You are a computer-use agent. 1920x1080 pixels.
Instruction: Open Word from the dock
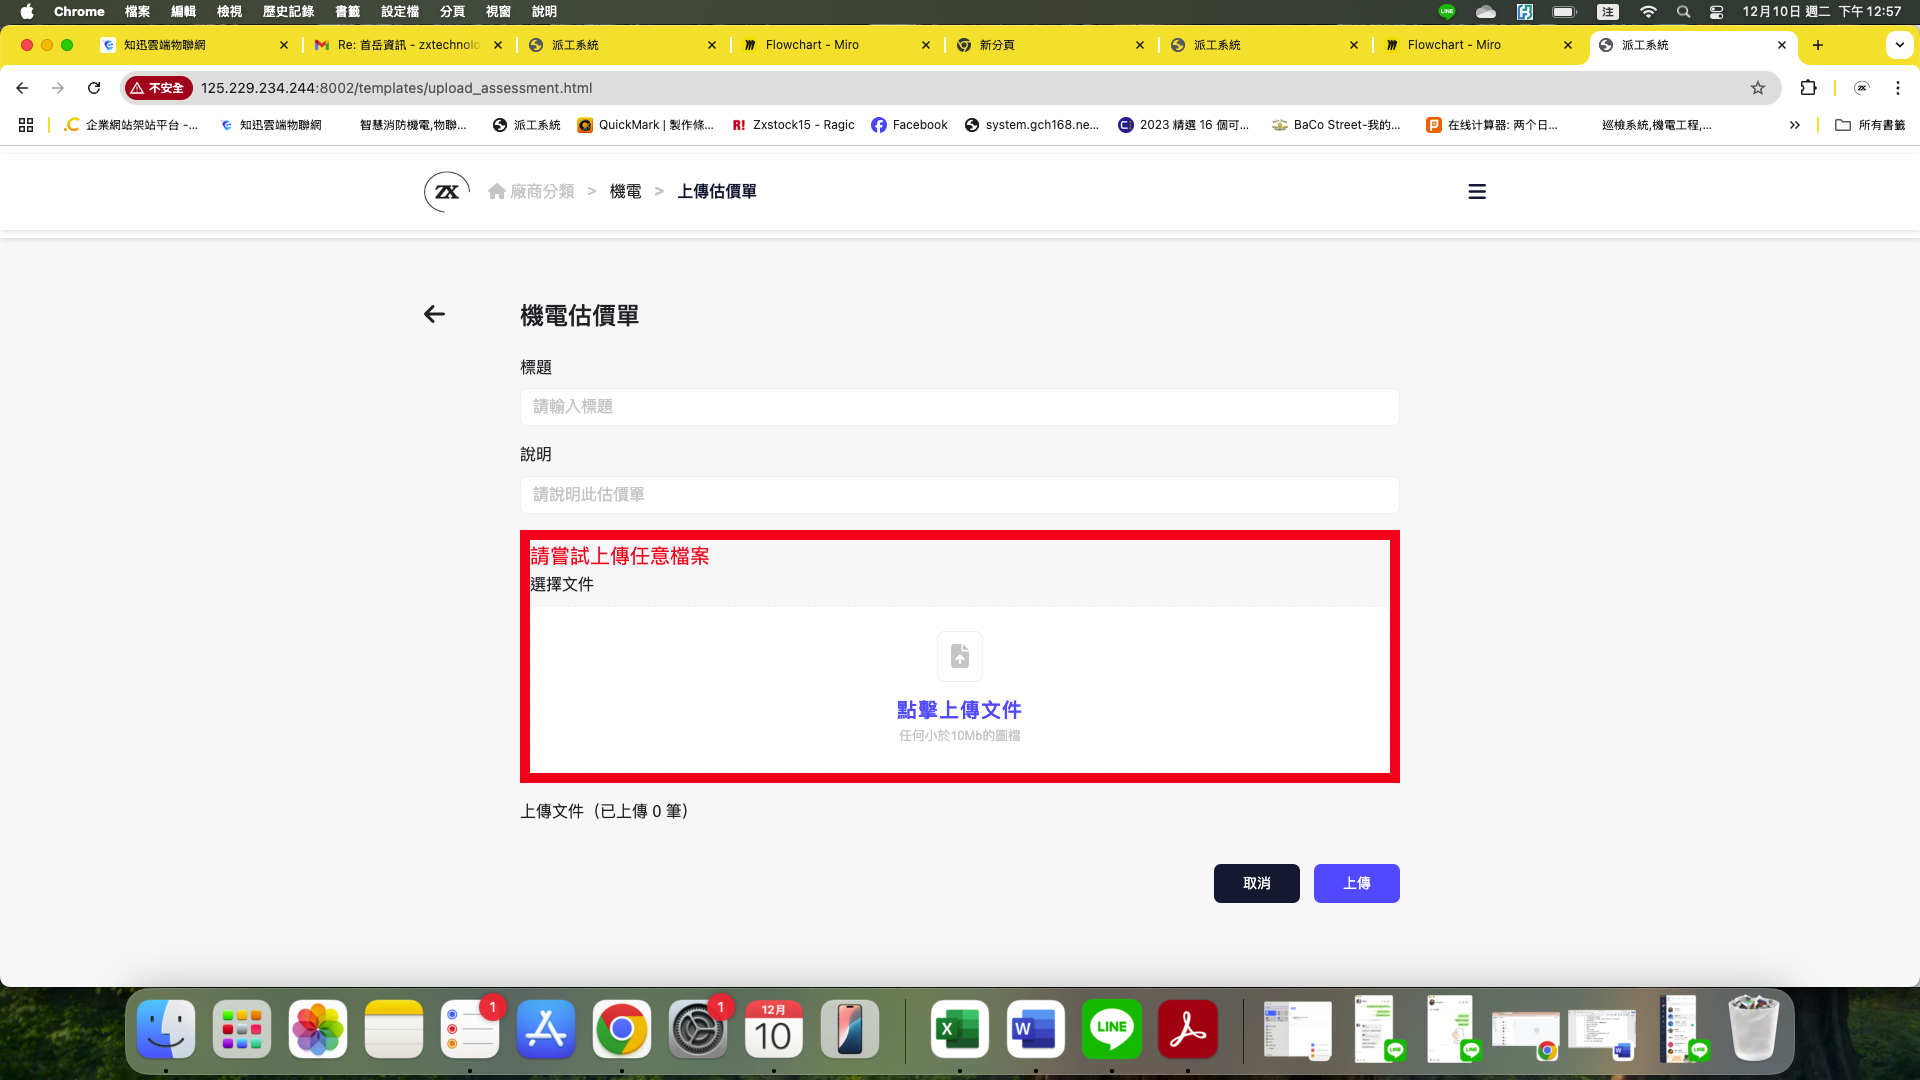(x=1036, y=1029)
